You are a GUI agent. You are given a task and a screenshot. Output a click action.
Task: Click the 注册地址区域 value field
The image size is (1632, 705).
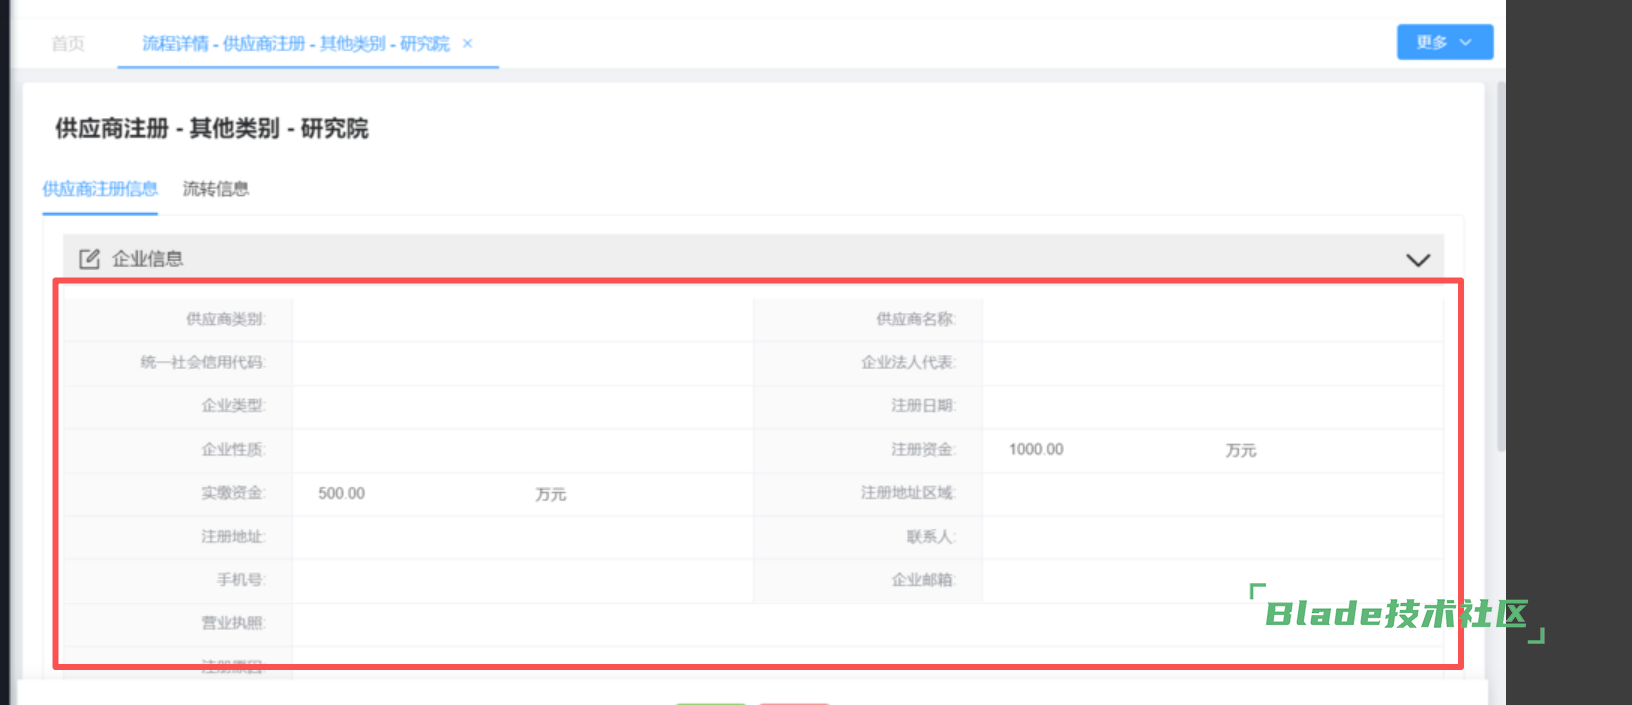[x=1210, y=493]
